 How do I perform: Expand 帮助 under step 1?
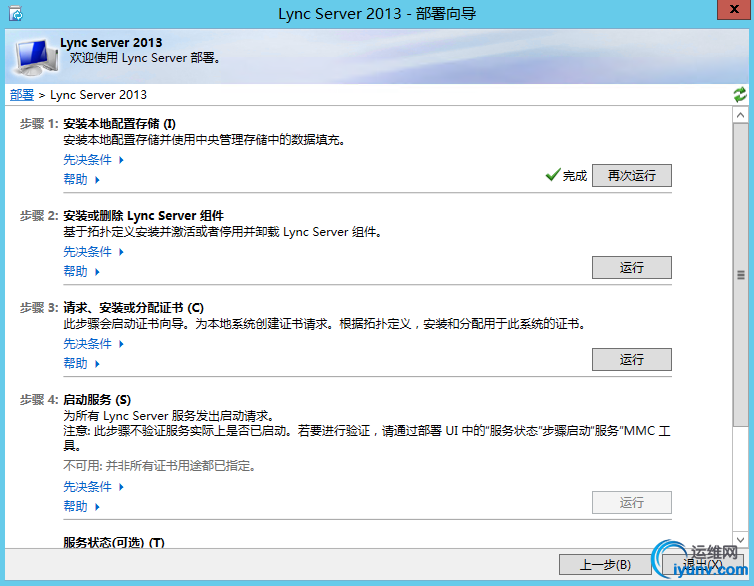click(81, 179)
